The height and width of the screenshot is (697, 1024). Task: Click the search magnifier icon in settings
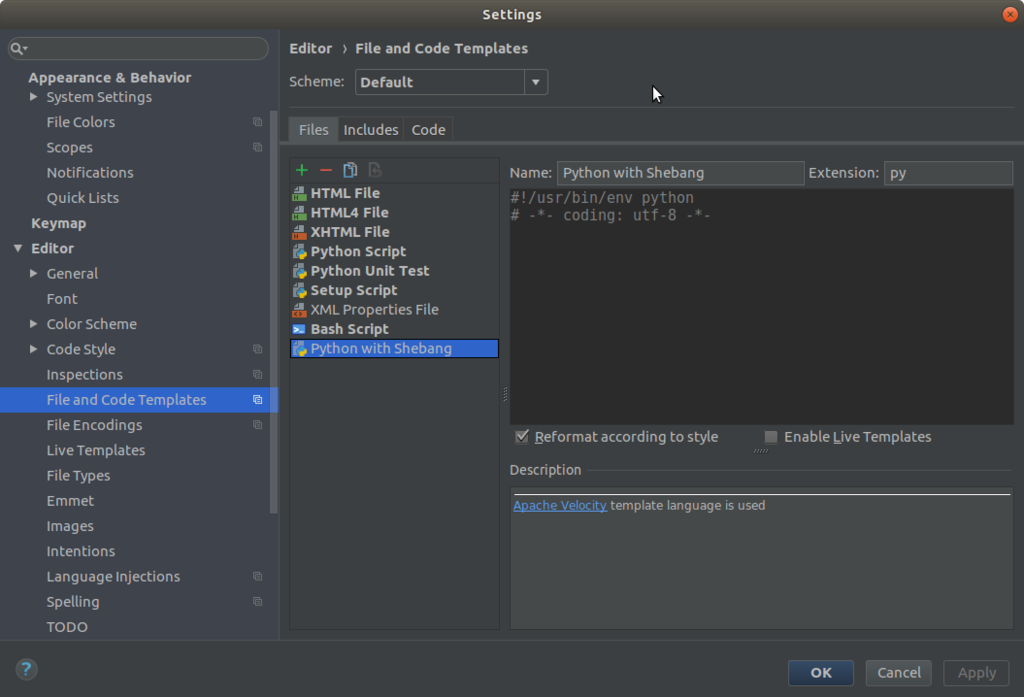tap(18, 48)
